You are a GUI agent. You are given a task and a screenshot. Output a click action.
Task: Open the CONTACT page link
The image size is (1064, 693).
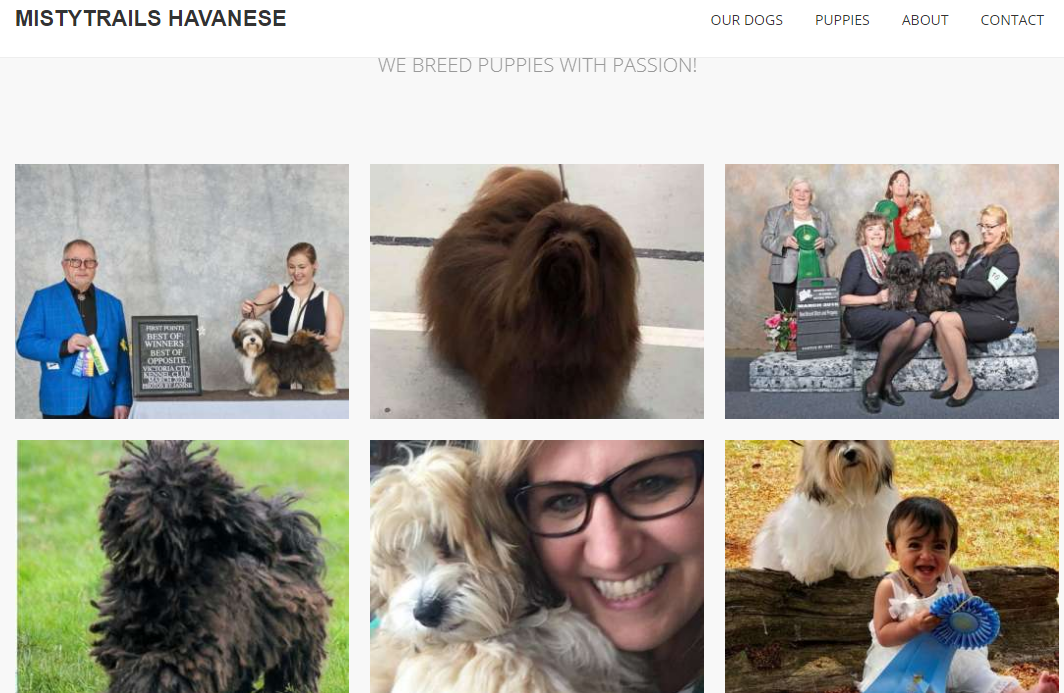coord(1012,20)
